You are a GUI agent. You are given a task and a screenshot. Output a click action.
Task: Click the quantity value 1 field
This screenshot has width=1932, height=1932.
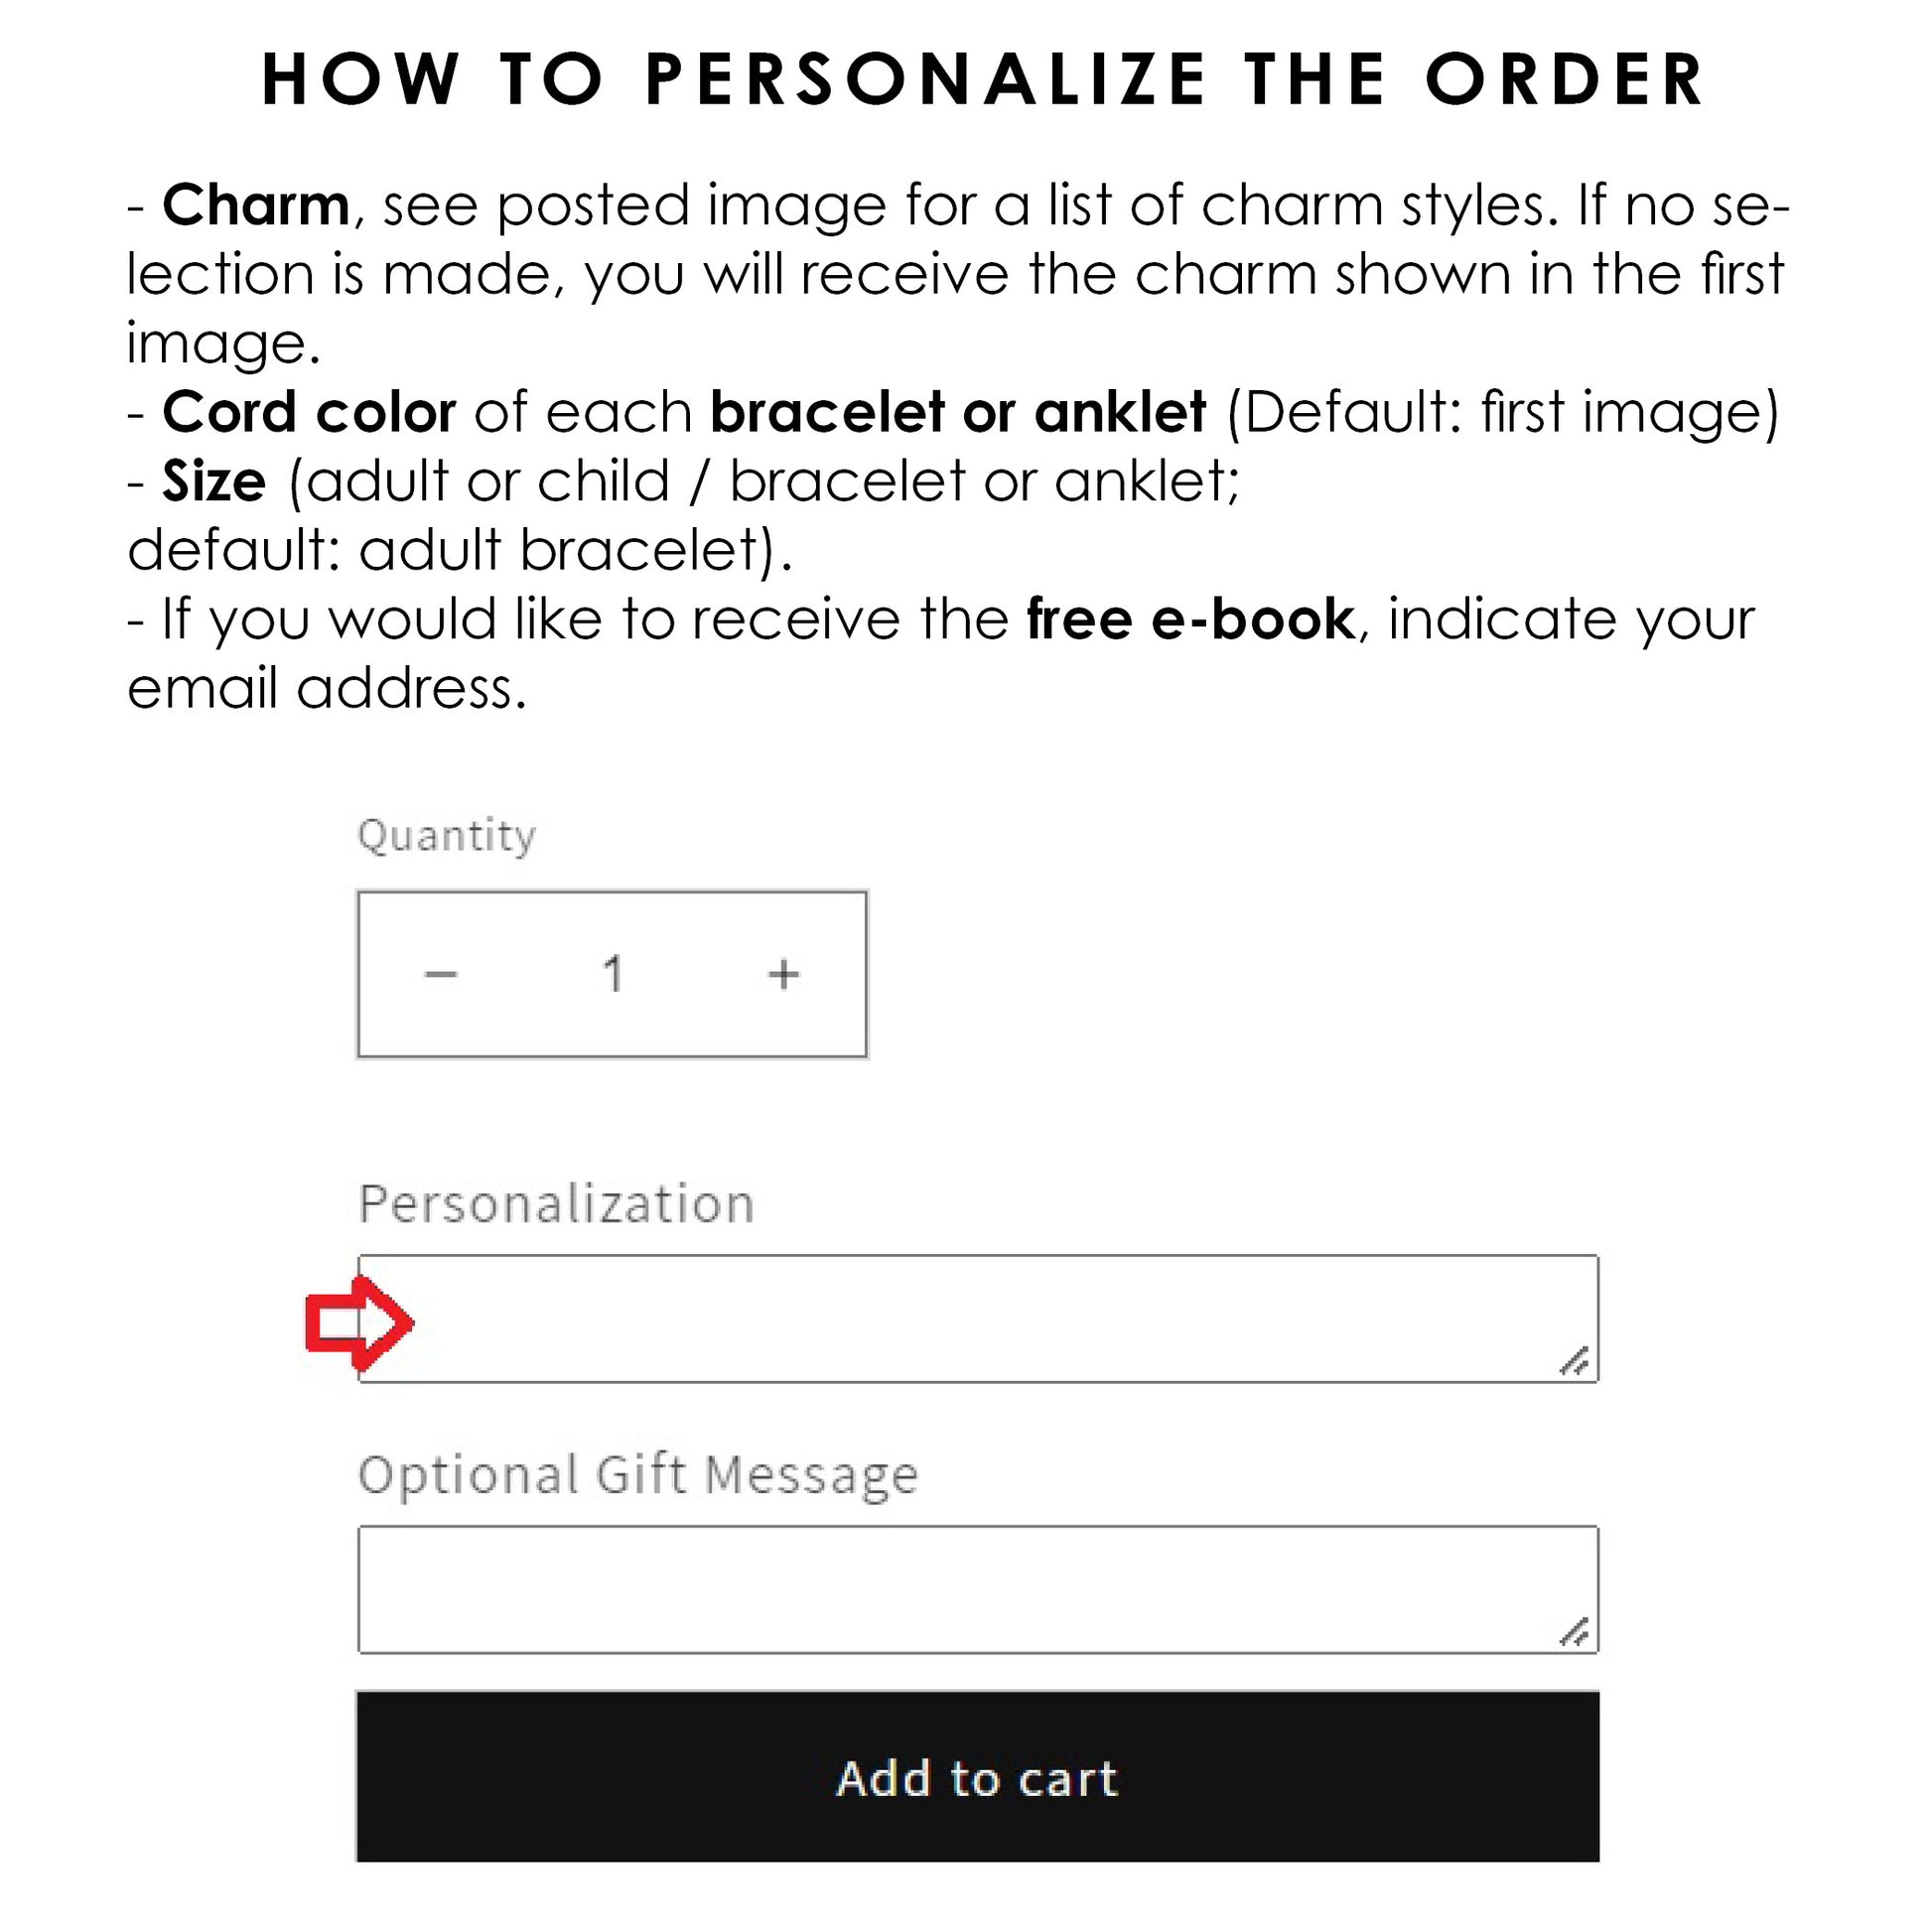pos(613,974)
